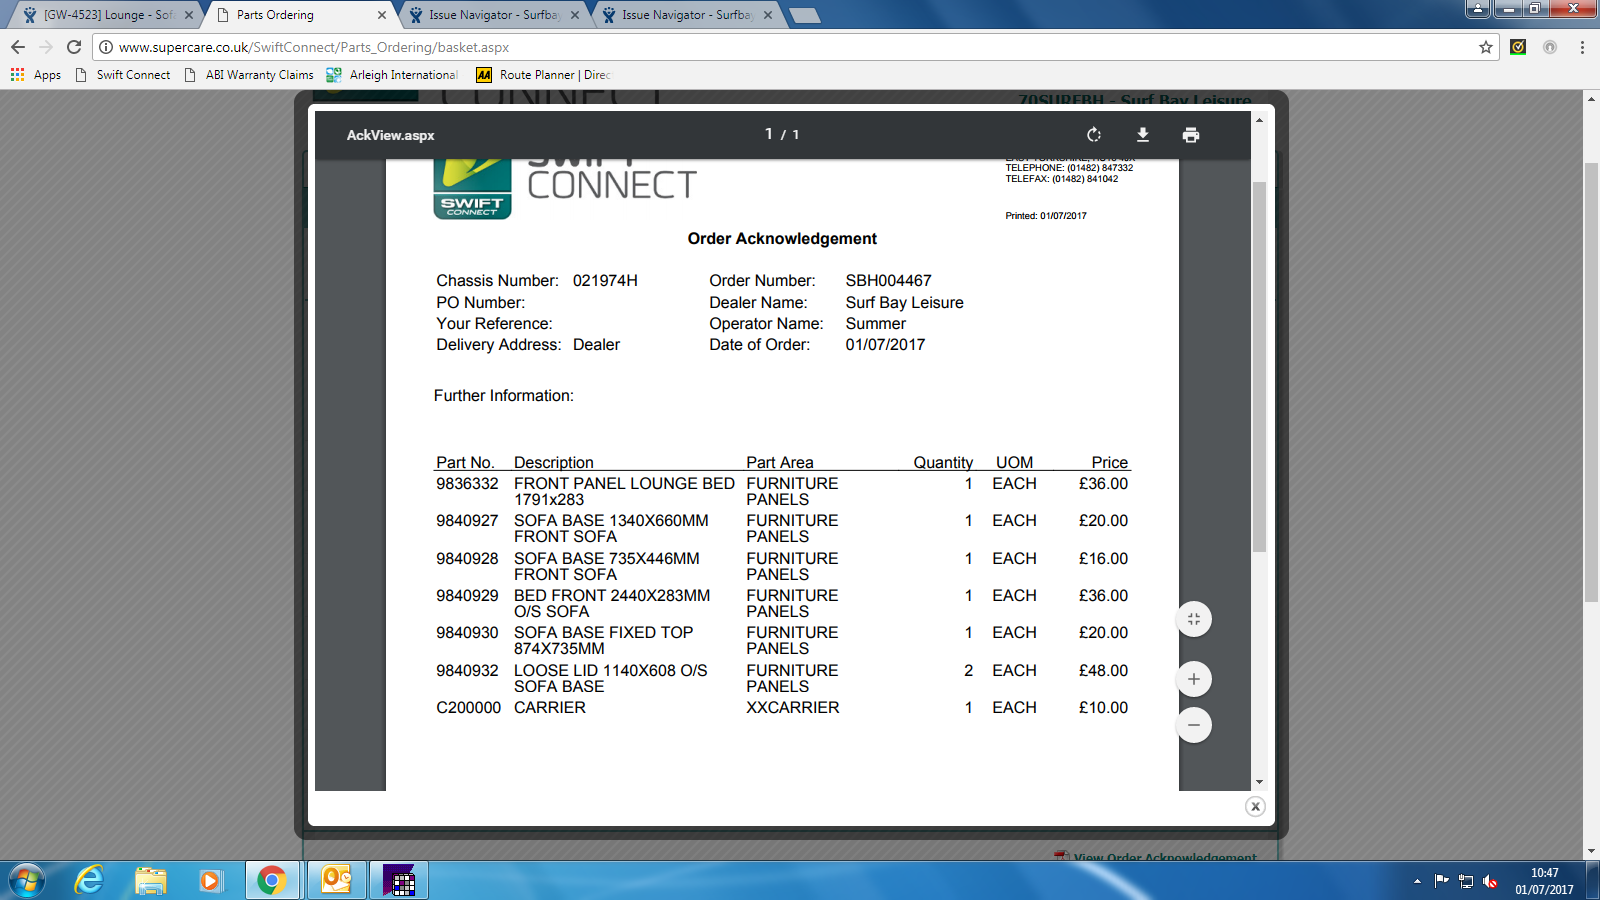Image resolution: width=1600 pixels, height=900 pixels.
Task: Click the volume icon in system tray
Action: click(x=1490, y=881)
